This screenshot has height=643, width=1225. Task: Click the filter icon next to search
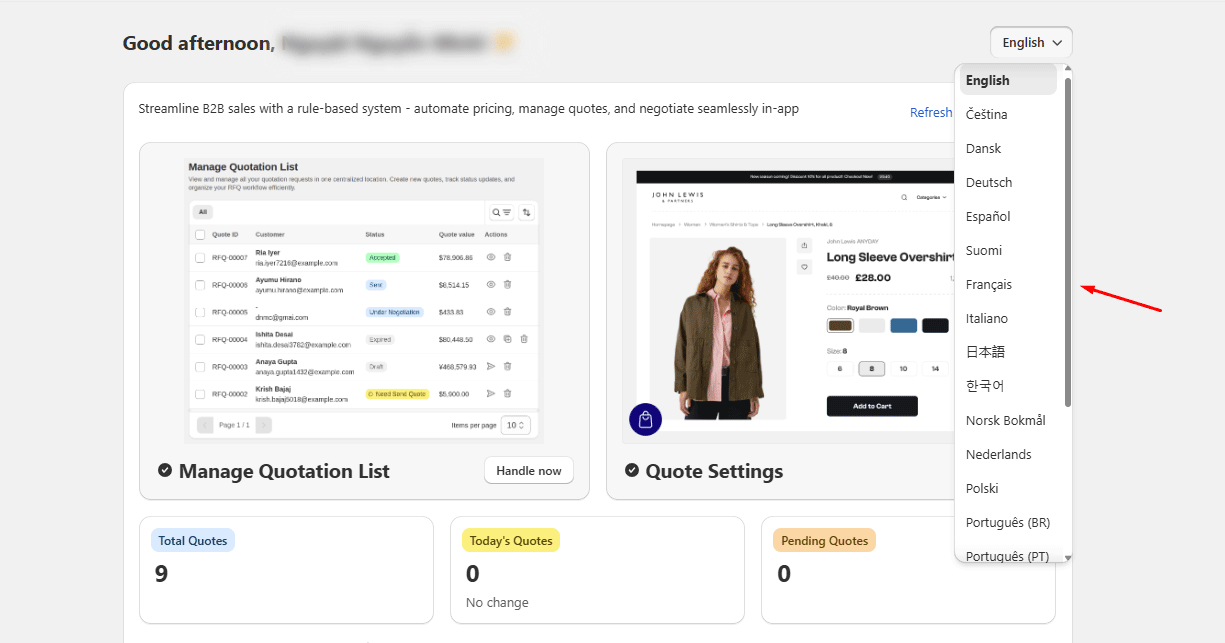click(x=507, y=212)
